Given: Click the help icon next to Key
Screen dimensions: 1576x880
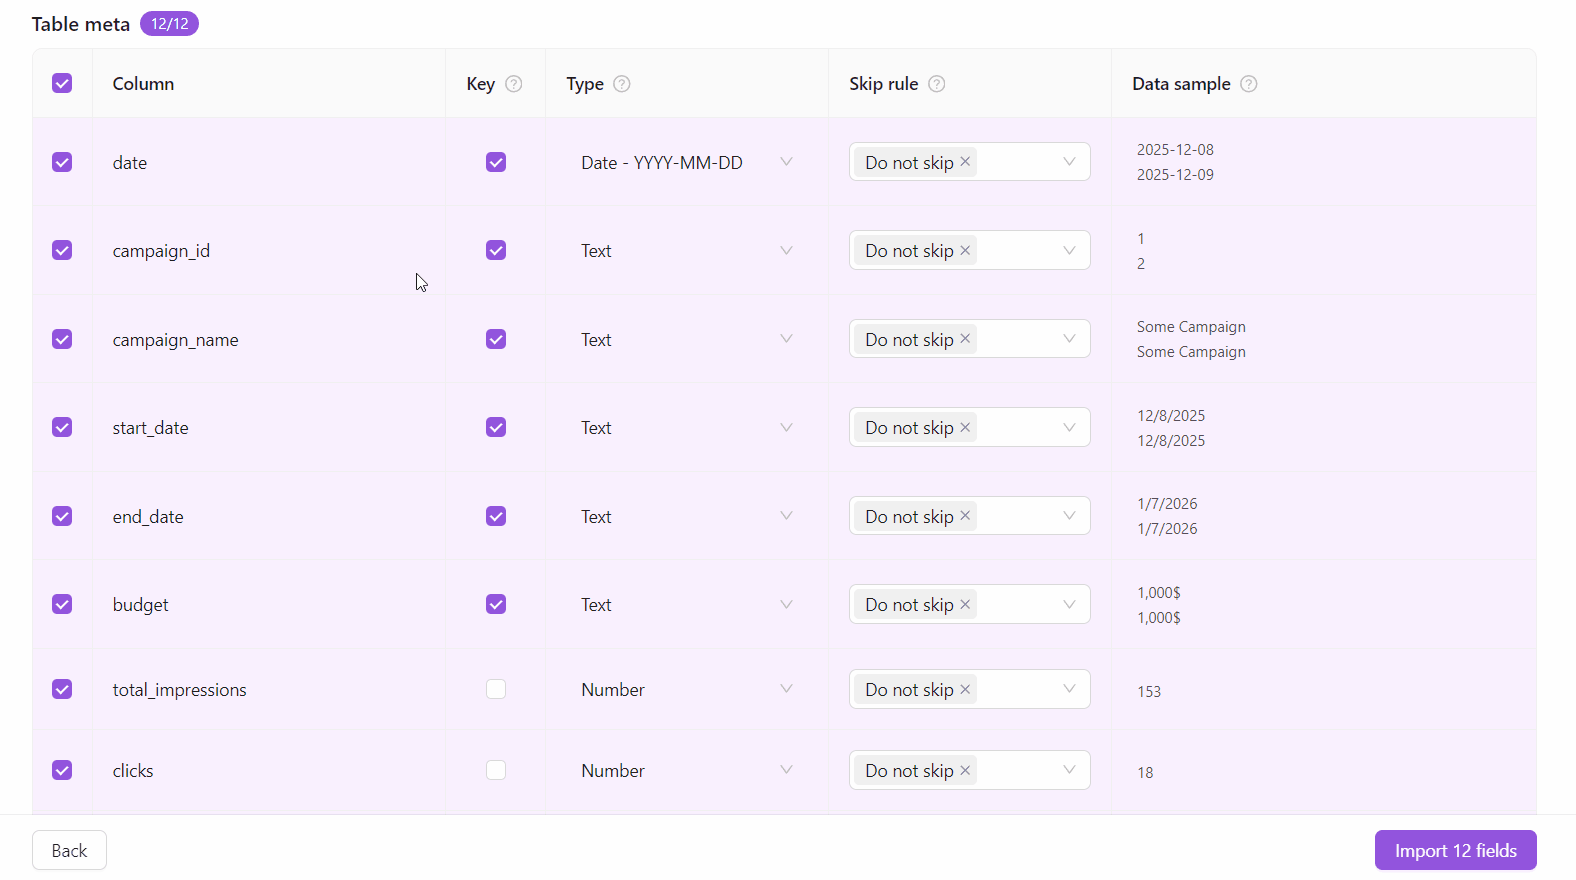Looking at the screenshot, I should (514, 84).
